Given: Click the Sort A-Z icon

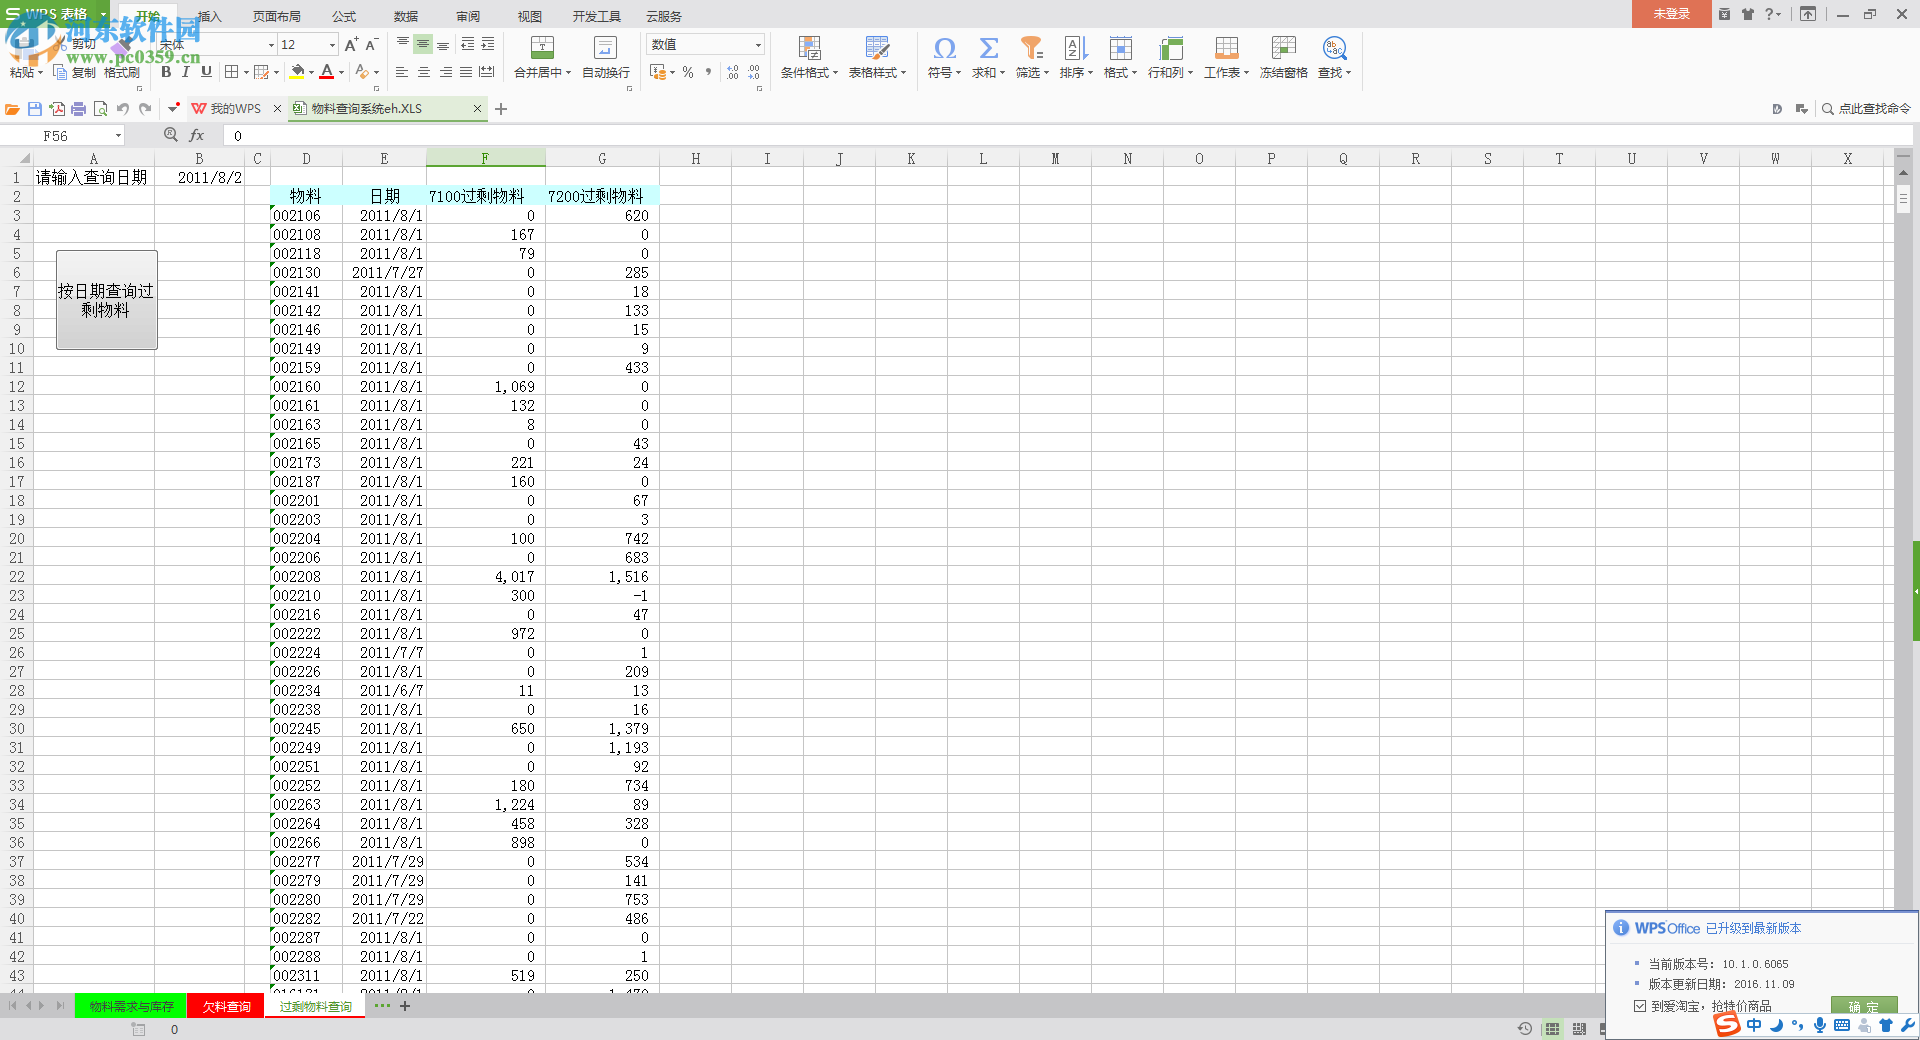Looking at the screenshot, I should coord(1076,47).
